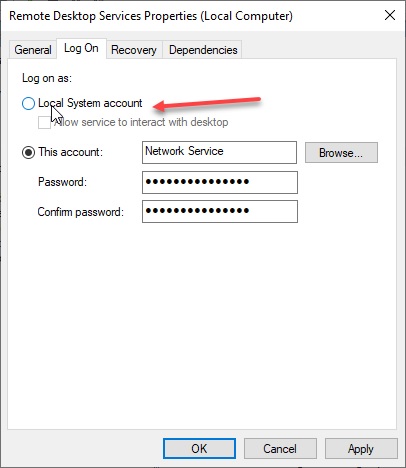Click into the Confirm password field
406x468 pixels.
[x=220, y=211]
